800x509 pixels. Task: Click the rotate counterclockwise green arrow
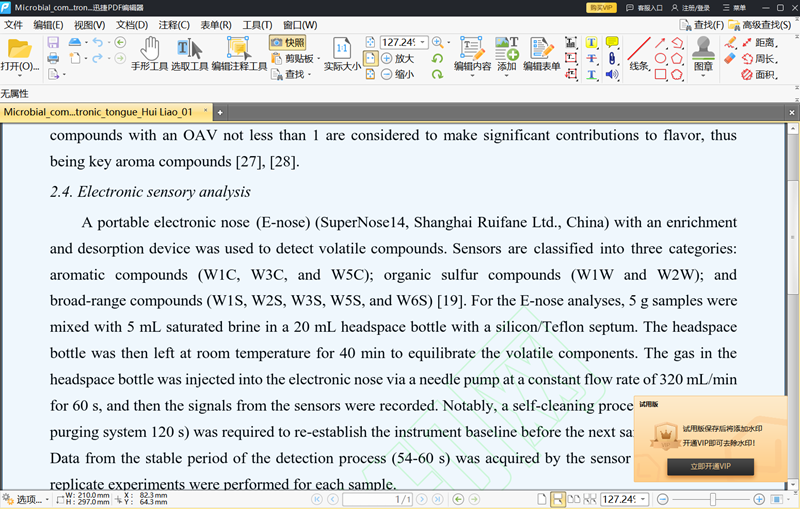(437, 59)
